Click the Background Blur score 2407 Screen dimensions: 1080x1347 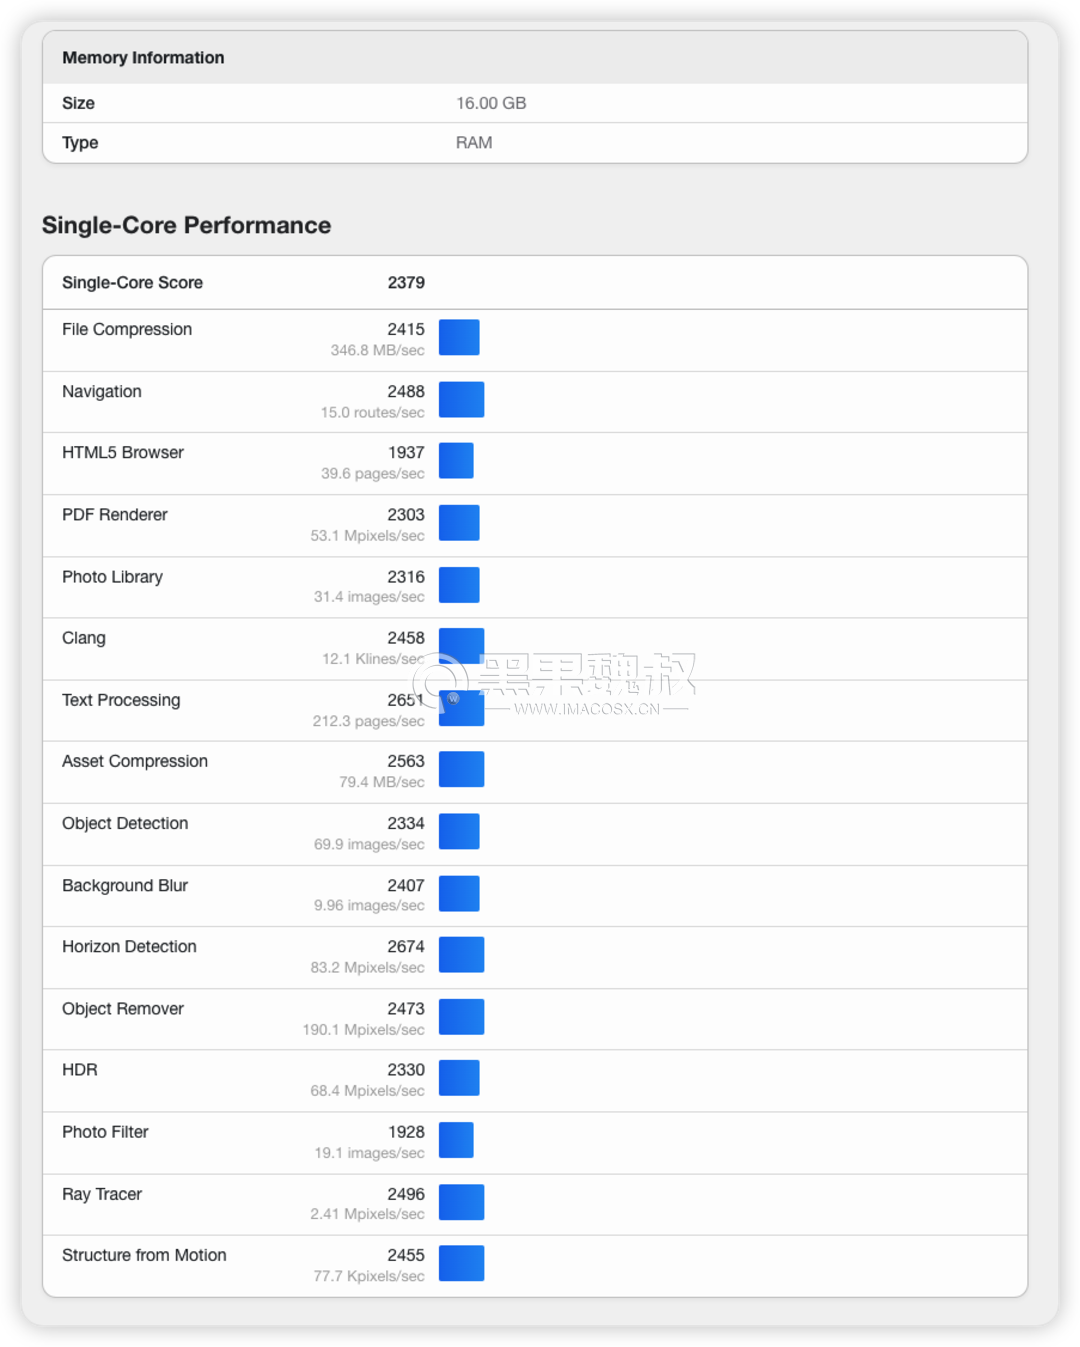tap(406, 885)
